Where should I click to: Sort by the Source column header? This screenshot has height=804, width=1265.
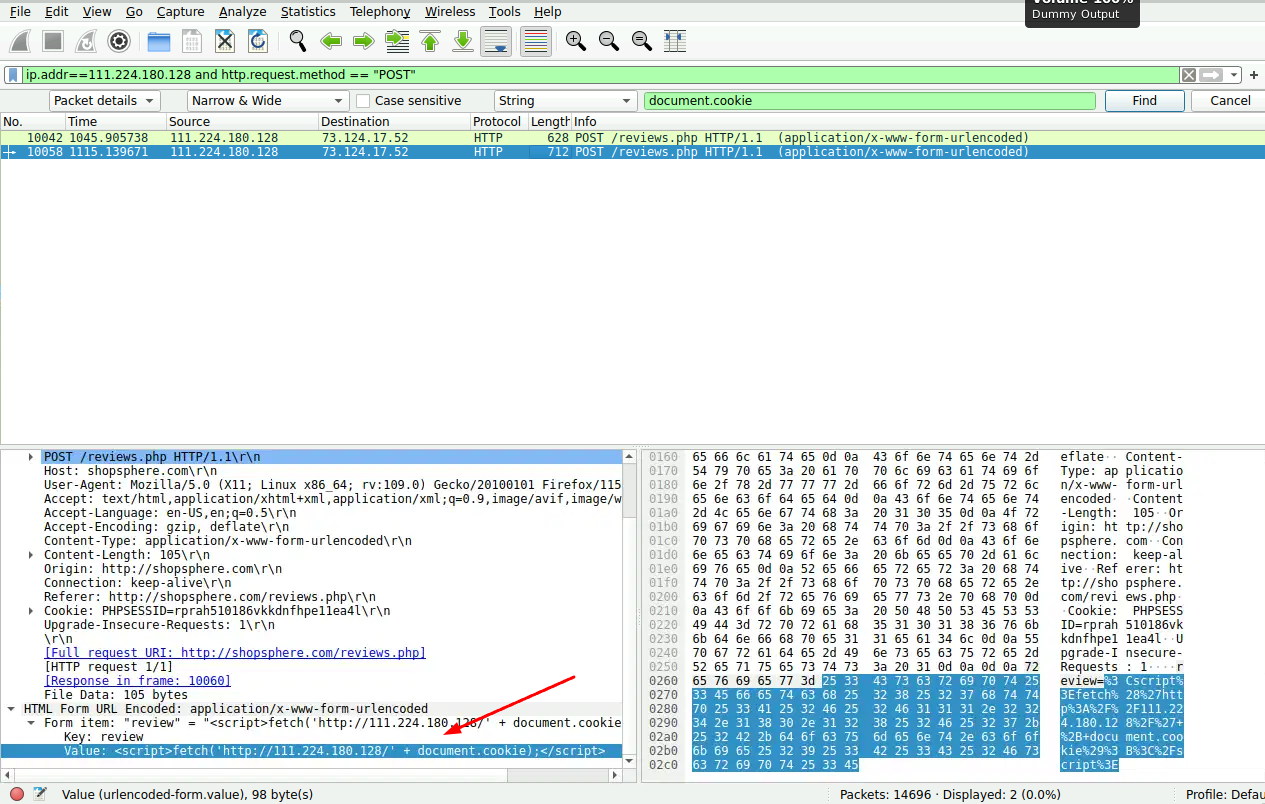click(241, 121)
